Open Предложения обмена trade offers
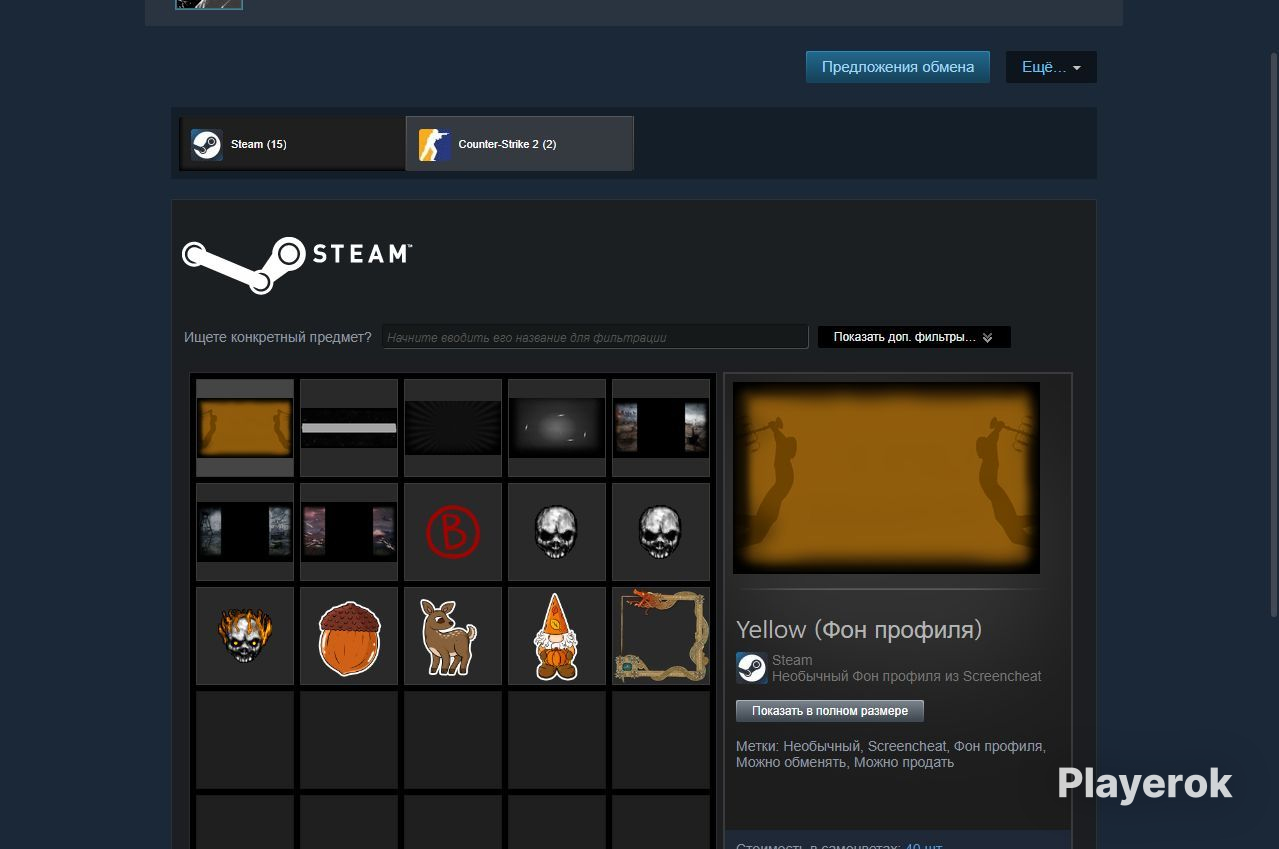 [898, 67]
